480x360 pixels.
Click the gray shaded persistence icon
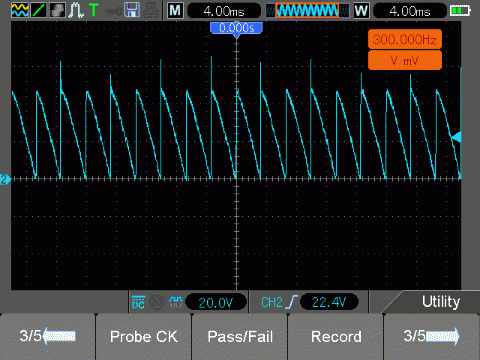[x=57, y=10]
